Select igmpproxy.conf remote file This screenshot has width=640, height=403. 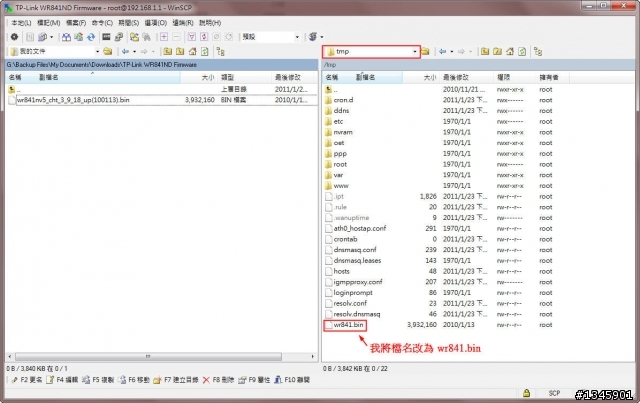point(358,282)
